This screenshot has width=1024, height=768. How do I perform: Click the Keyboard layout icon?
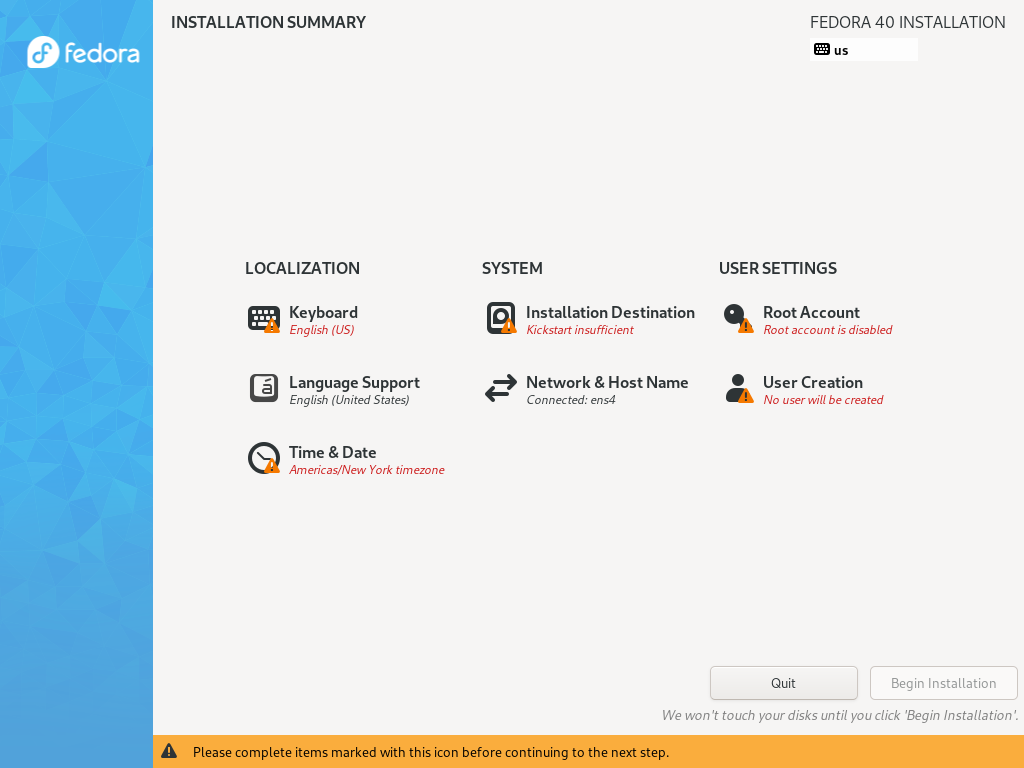264,319
